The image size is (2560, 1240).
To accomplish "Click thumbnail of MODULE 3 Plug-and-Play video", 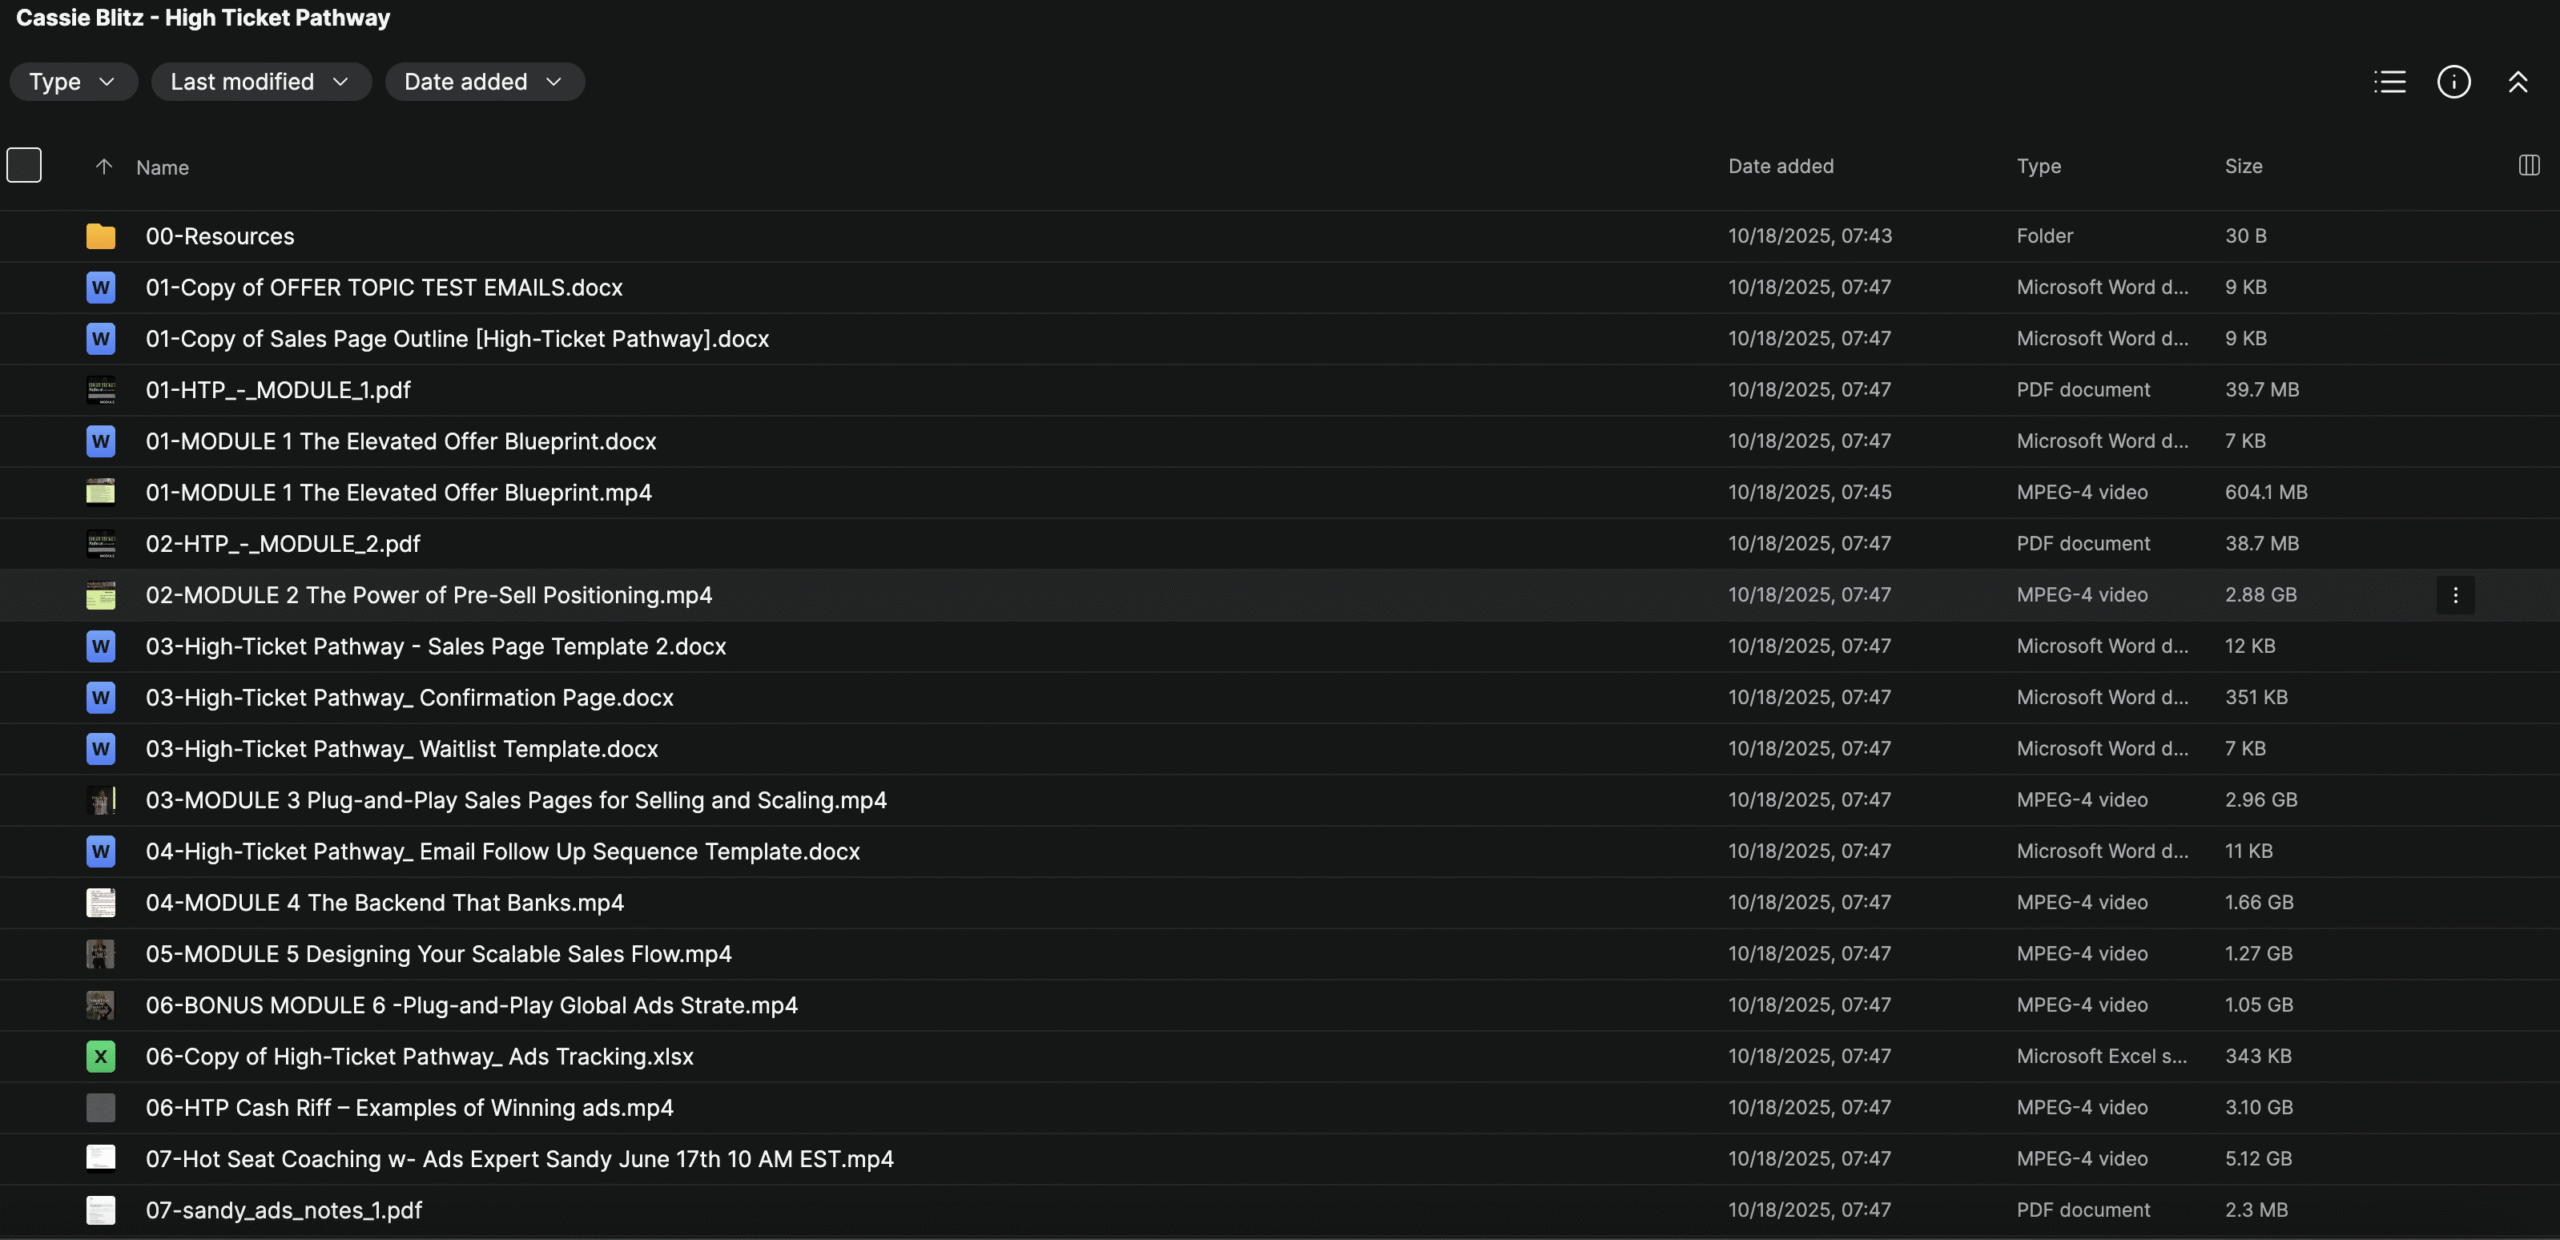I will click(x=100, y=800).
